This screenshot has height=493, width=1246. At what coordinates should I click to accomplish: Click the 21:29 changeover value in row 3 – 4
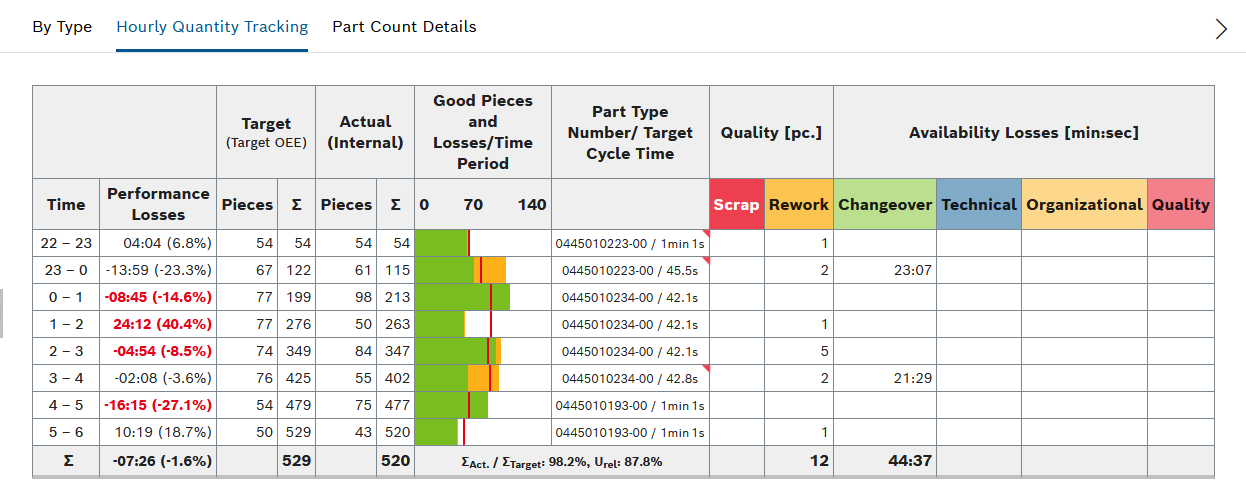tap(910, 378)
